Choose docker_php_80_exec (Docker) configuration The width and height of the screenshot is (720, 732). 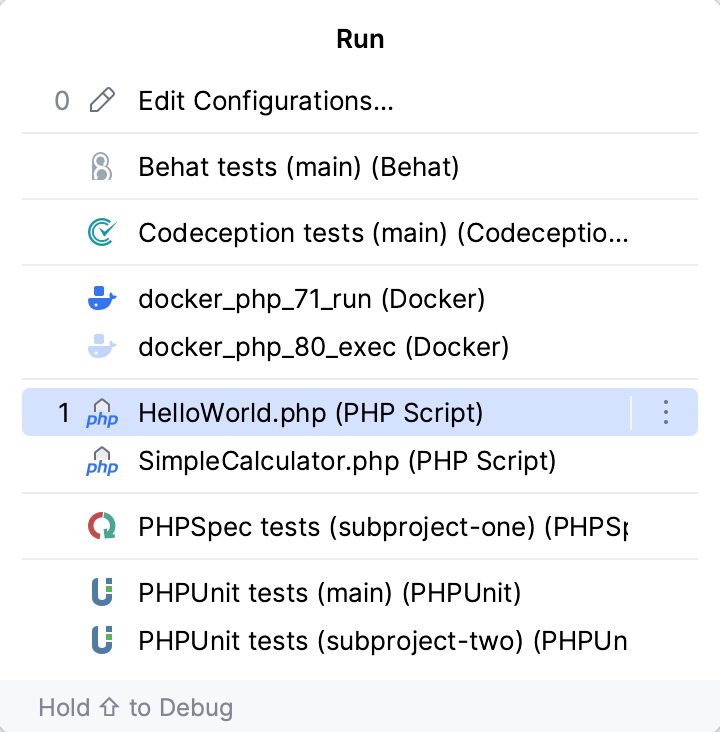pos(323,347)
